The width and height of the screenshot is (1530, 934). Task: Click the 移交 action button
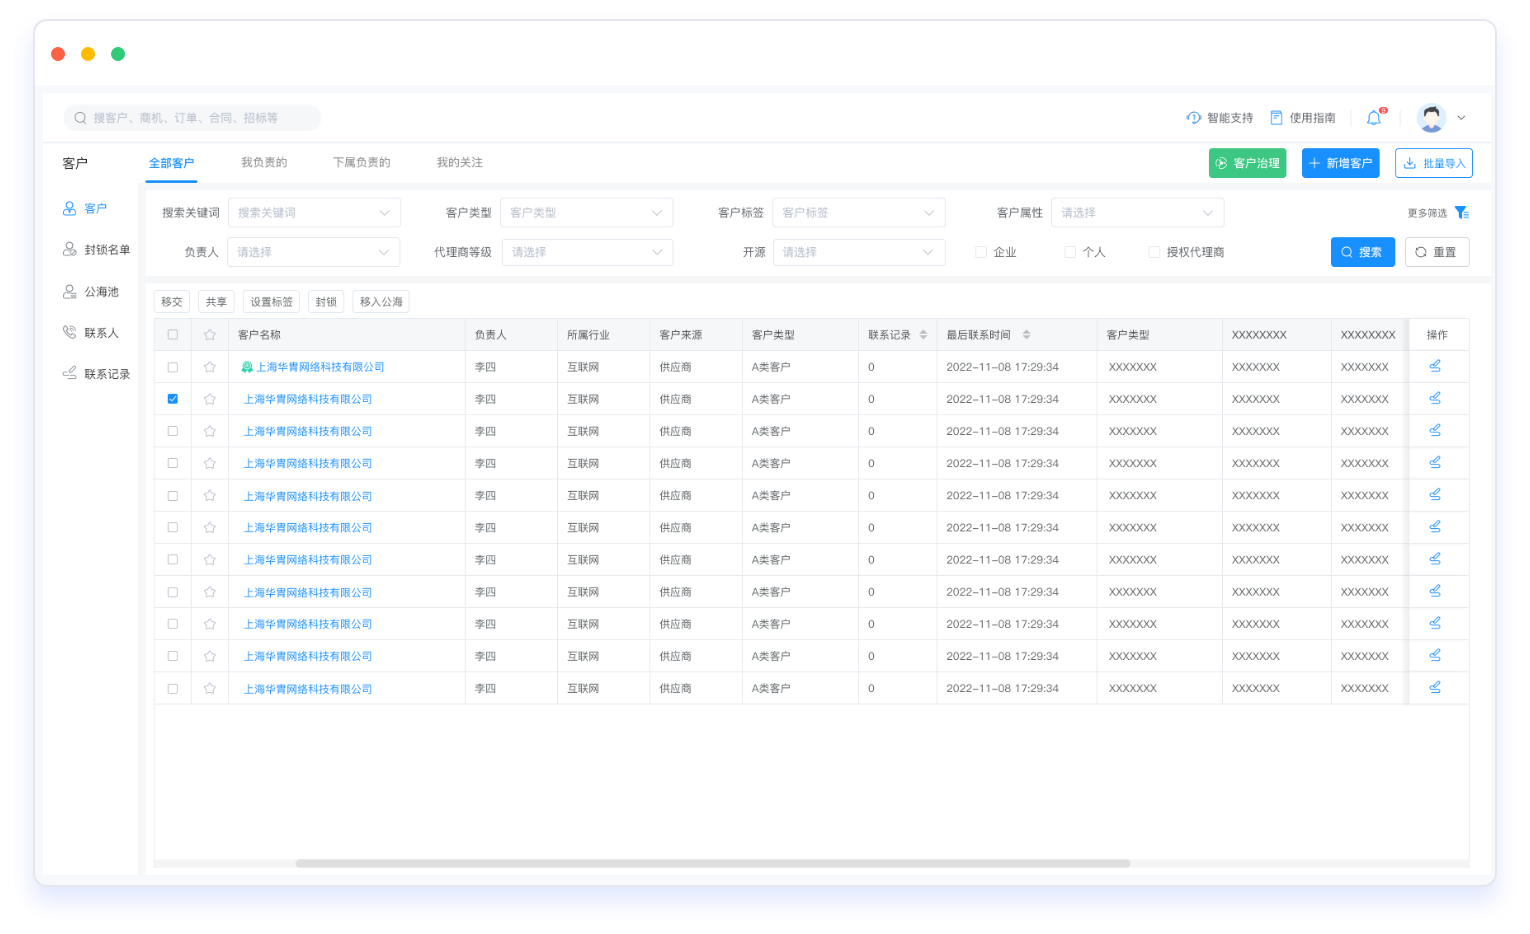172,302
